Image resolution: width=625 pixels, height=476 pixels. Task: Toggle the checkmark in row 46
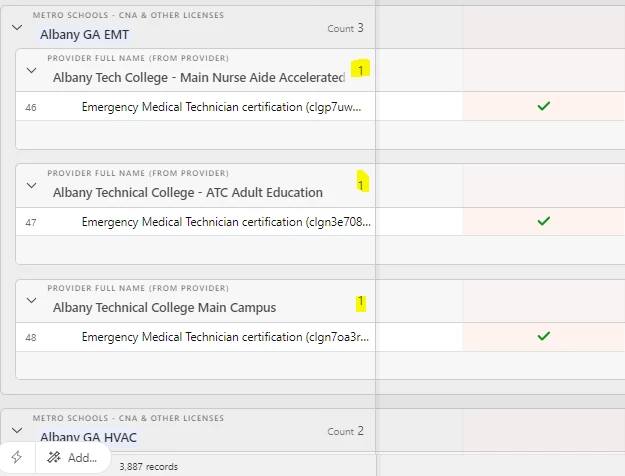coord(543,106)
